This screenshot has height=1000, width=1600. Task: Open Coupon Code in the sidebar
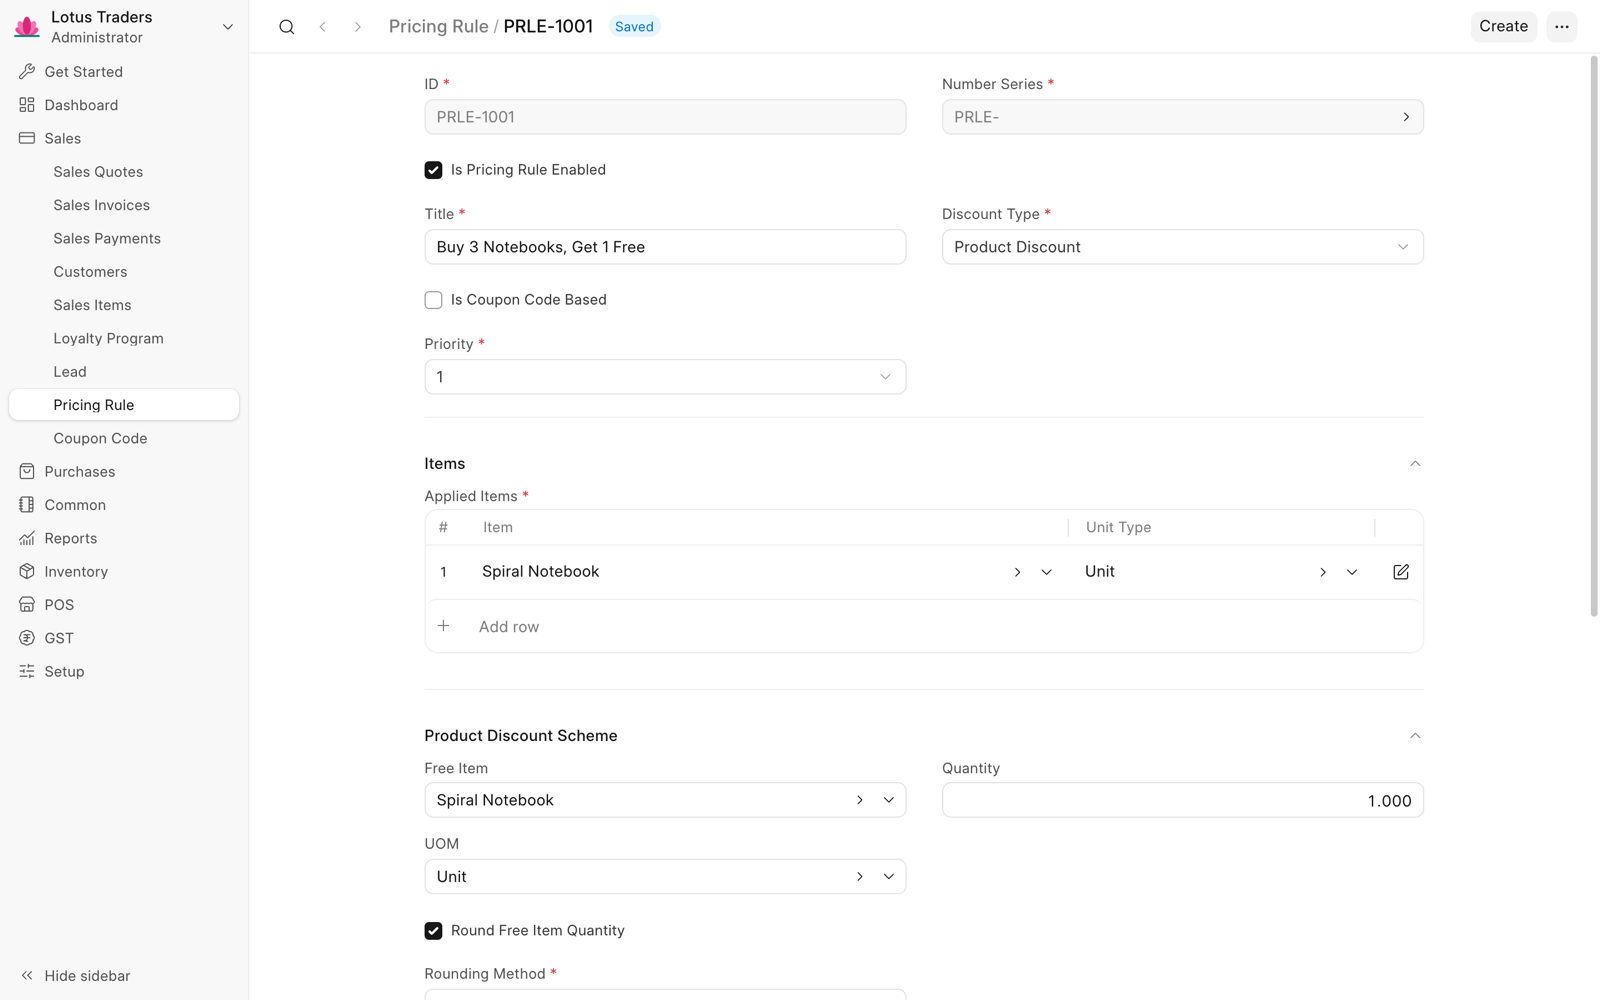point(124,438)
